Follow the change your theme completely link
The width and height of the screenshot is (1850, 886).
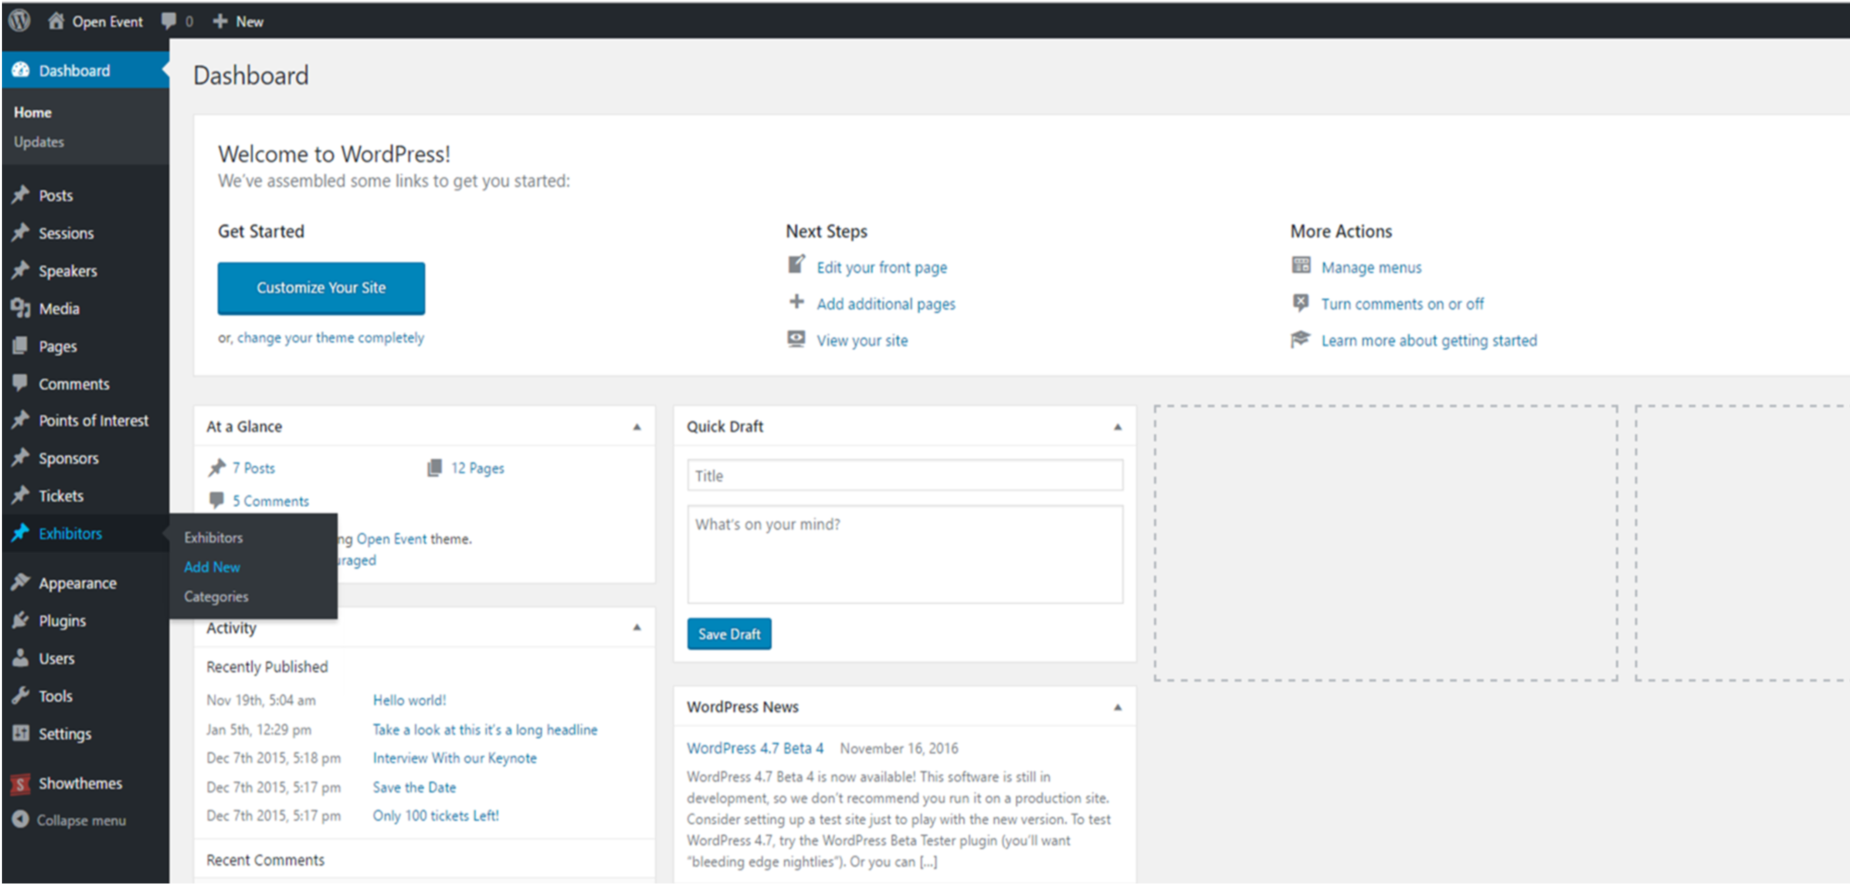(x=330, y=338)
